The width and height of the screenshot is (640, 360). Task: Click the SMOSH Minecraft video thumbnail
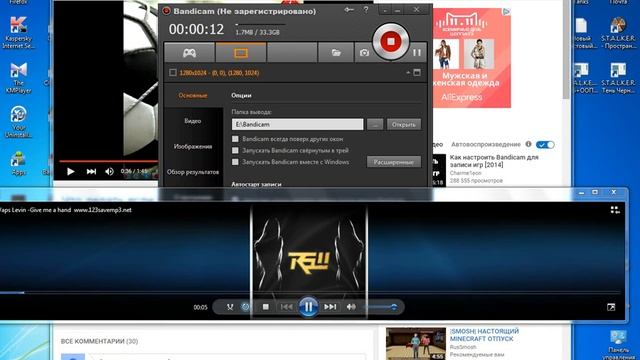(416, 344)
